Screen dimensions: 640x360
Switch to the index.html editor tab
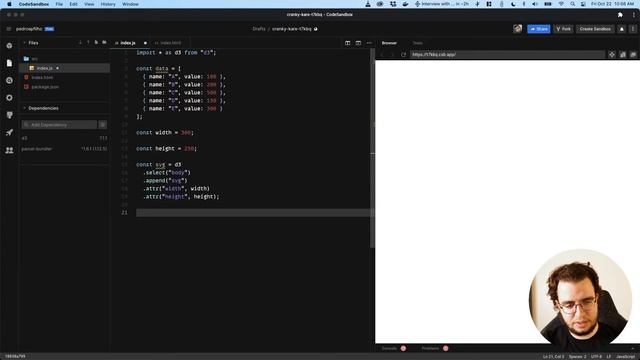tap(170, 43)
